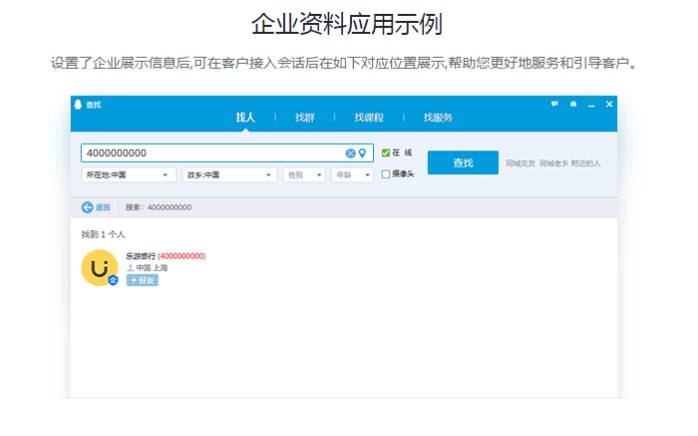Click the back arrow icon labeled 返回
Screen dimensions: 698x436
click(87, 207)
